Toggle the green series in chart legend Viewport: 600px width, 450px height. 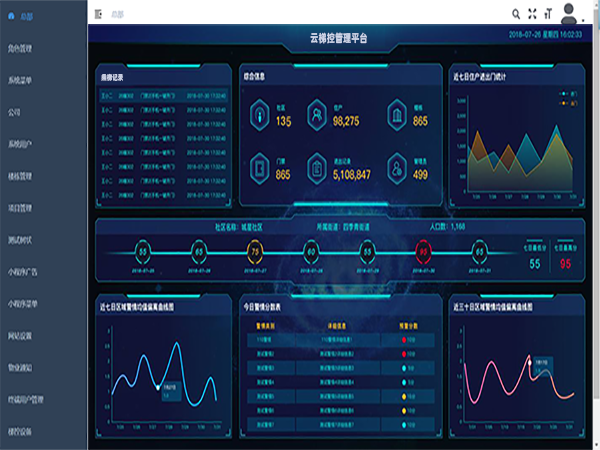coord(565,93)
